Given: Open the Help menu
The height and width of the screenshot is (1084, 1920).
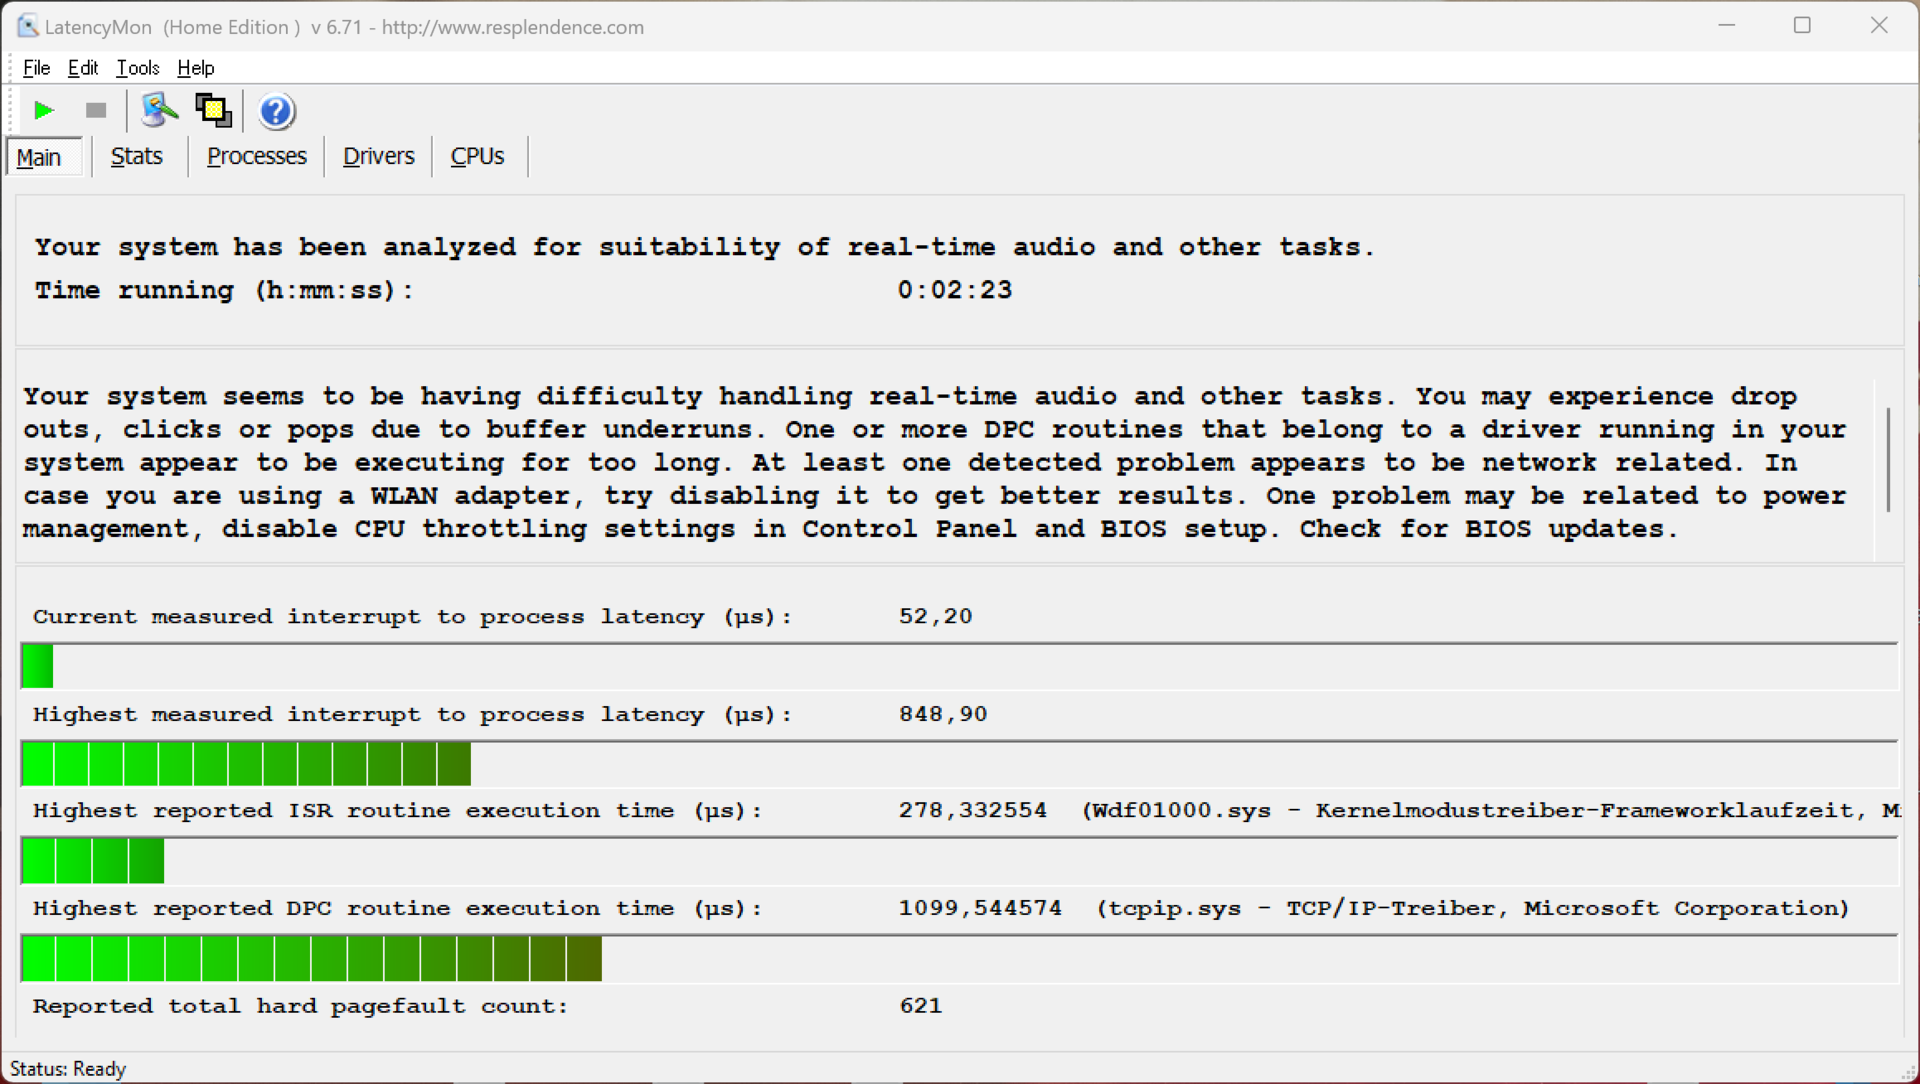Looking at the screenshot, I should pyautogui.click(x=196, y=68).
